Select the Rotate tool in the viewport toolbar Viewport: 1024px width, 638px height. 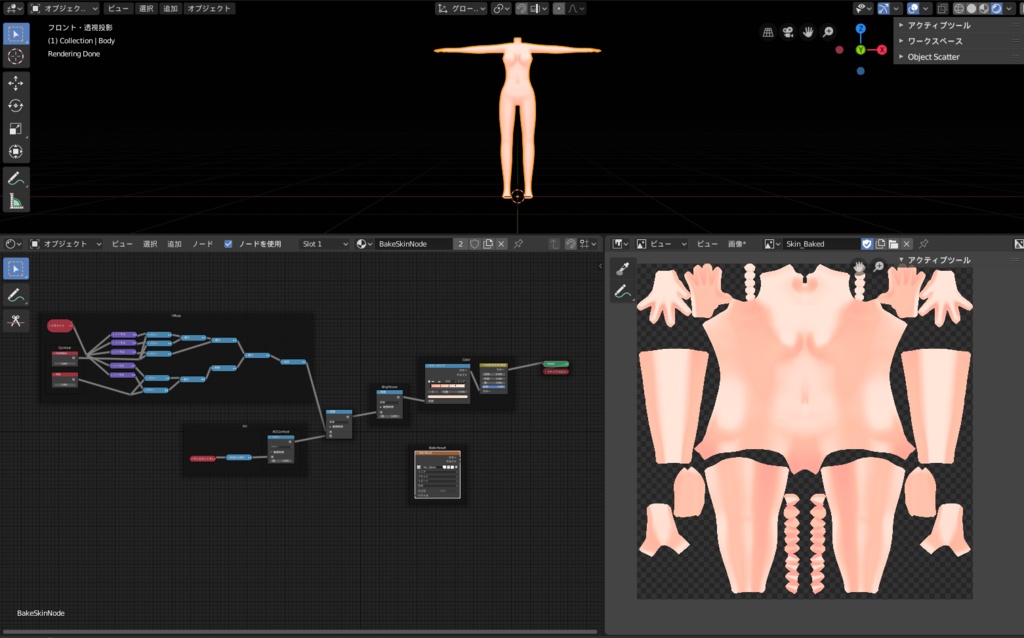pyautogui.click(x=14, y=105)
